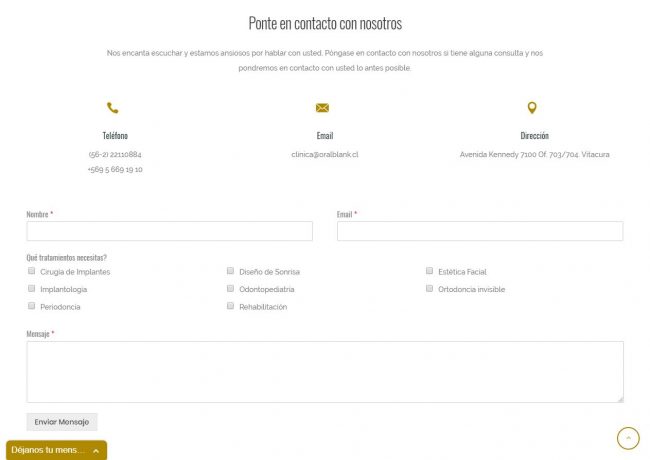The height and width of the screenshot is (460, 650).
Task: Check the Ortodoncia invisible option
Action: (x=429, y=289)
